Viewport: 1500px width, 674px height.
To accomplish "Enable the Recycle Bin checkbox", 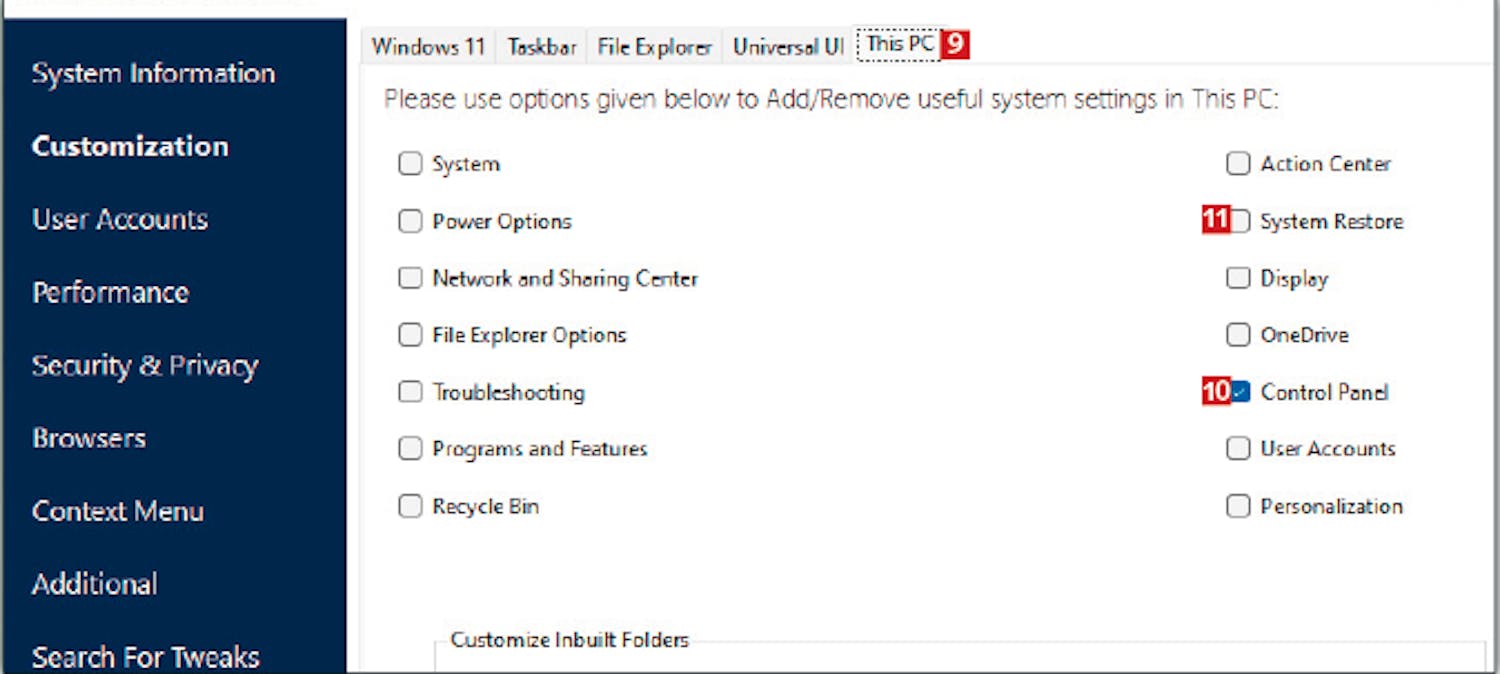I will 410,506.
